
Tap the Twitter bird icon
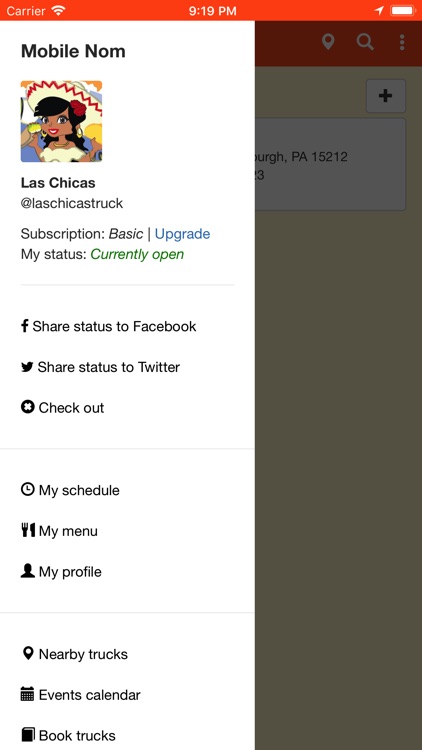(x=27, y=367)
